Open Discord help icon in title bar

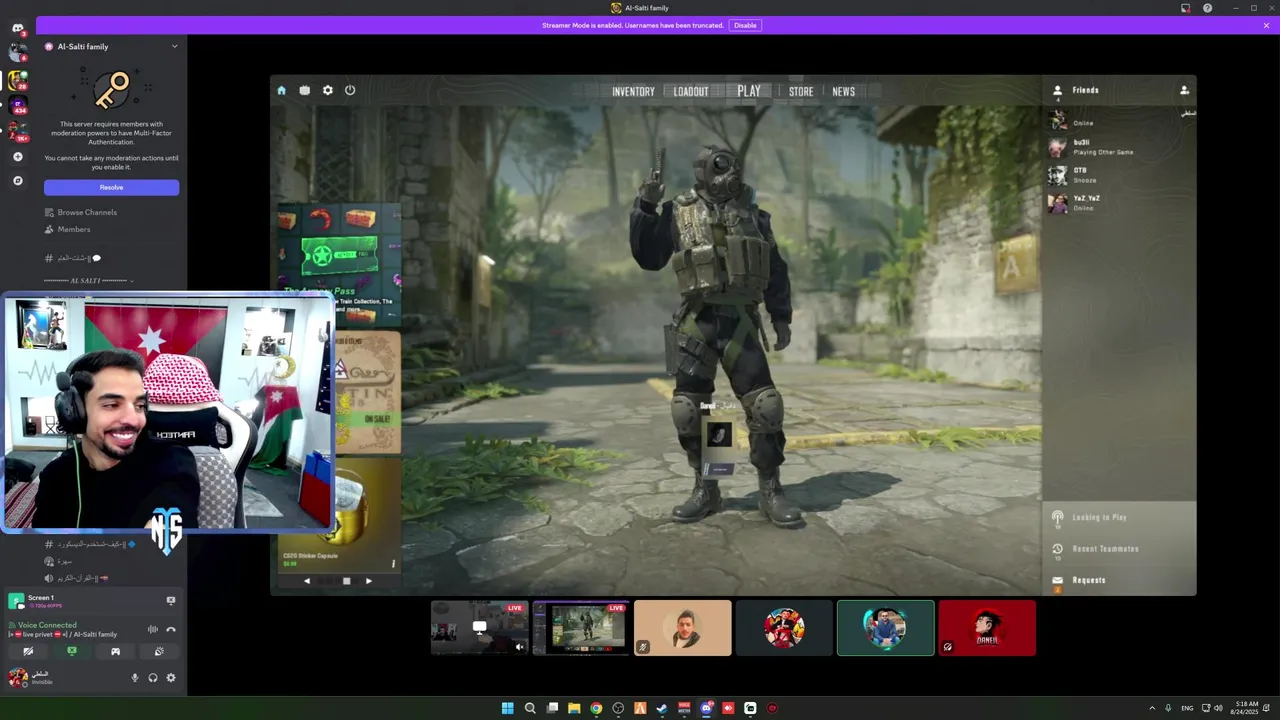pos(1207,8)
